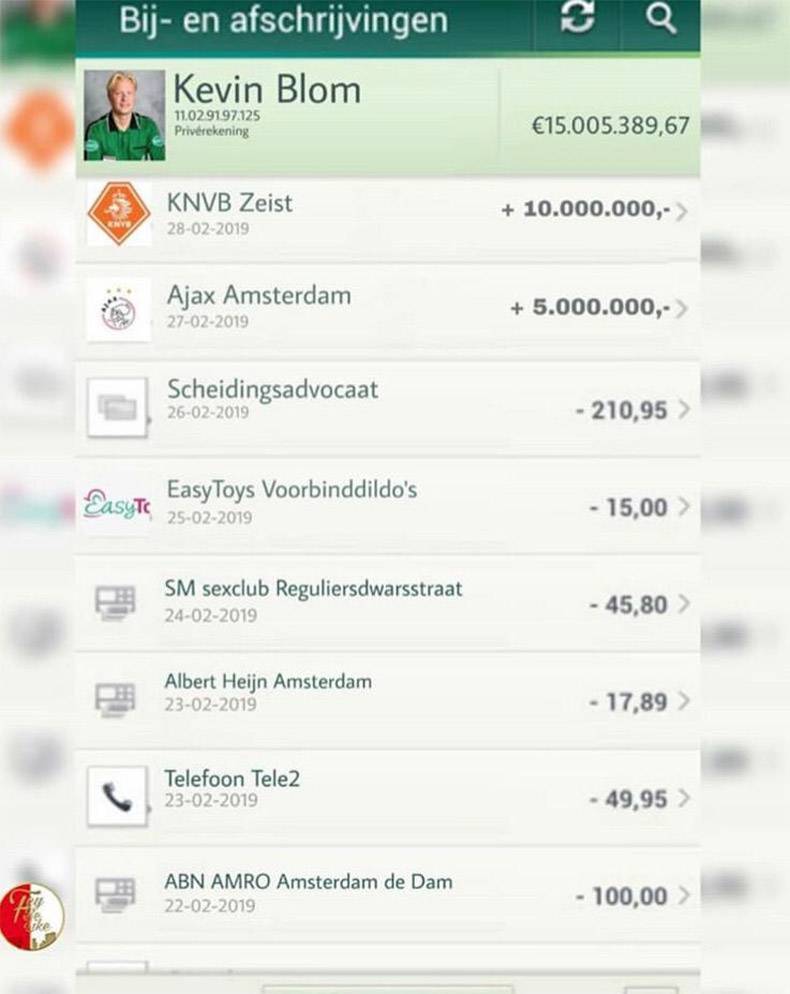Click the Ajax Amsterdam club logo
Screen dimensions: 790x994
tap(119, 310)
